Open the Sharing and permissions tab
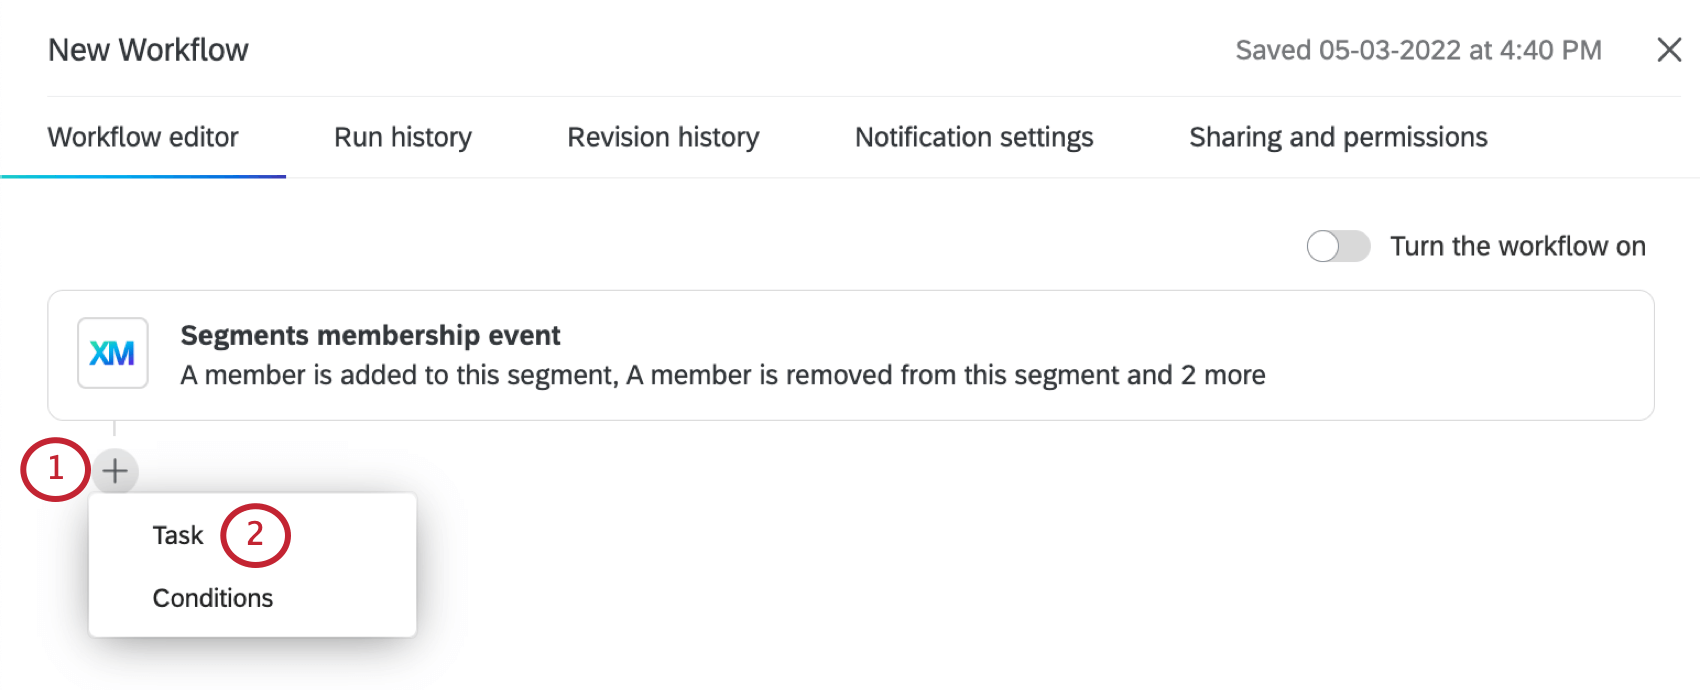Image resolution: width=1700 pixels, height=690 pixels. pyautogui.click(x=1338, y=137)
